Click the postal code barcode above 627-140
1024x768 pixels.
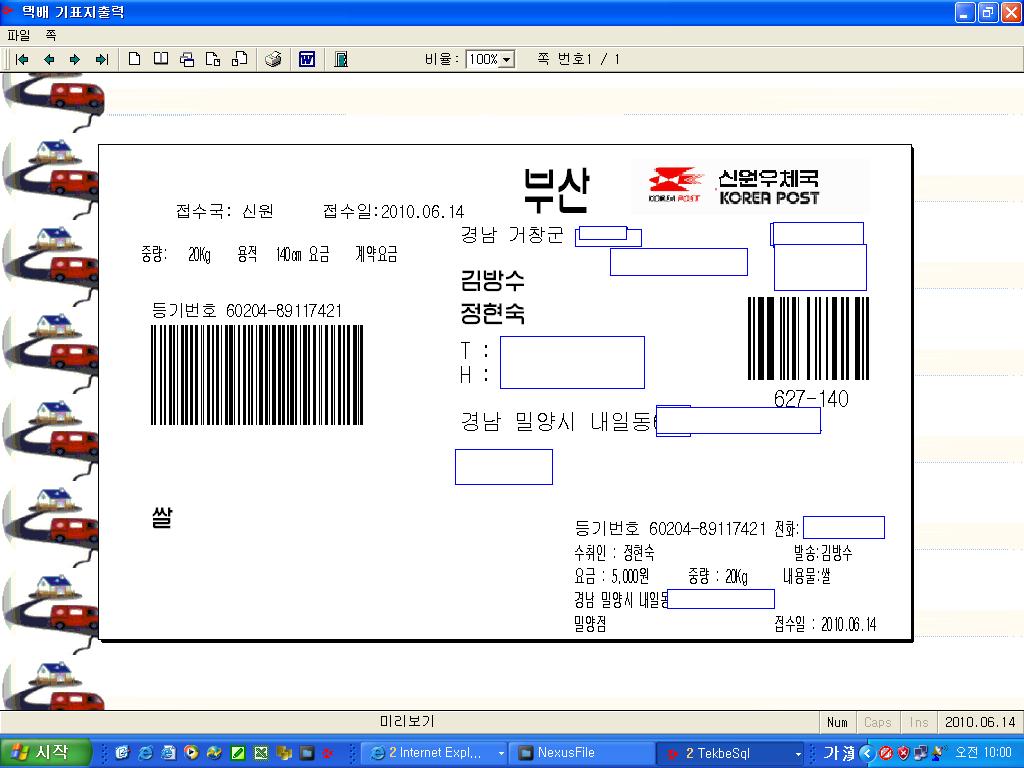pos(808,338)
